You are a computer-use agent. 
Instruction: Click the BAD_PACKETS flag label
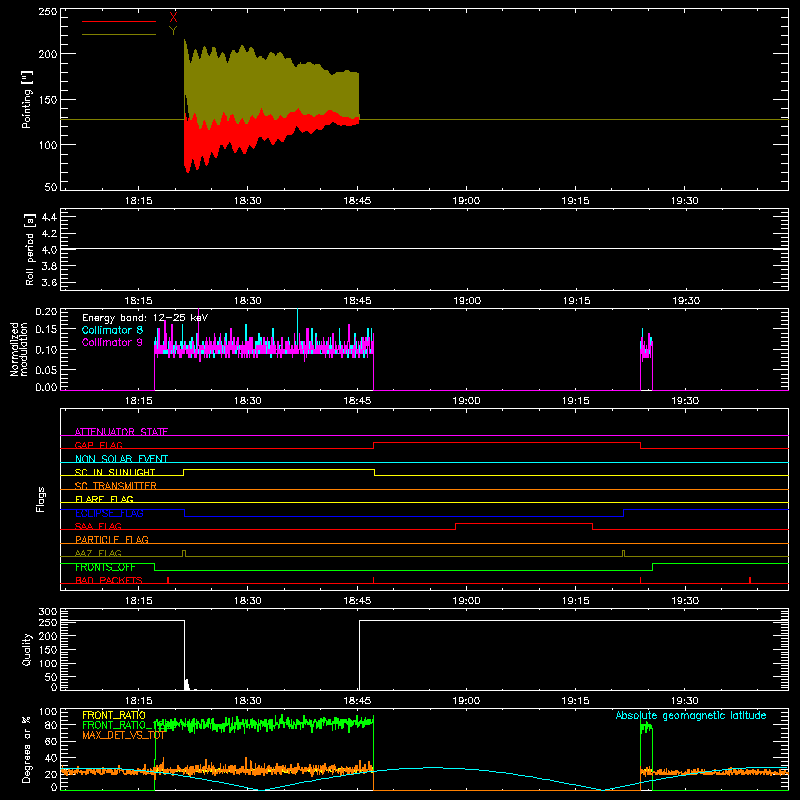point(109,580)
